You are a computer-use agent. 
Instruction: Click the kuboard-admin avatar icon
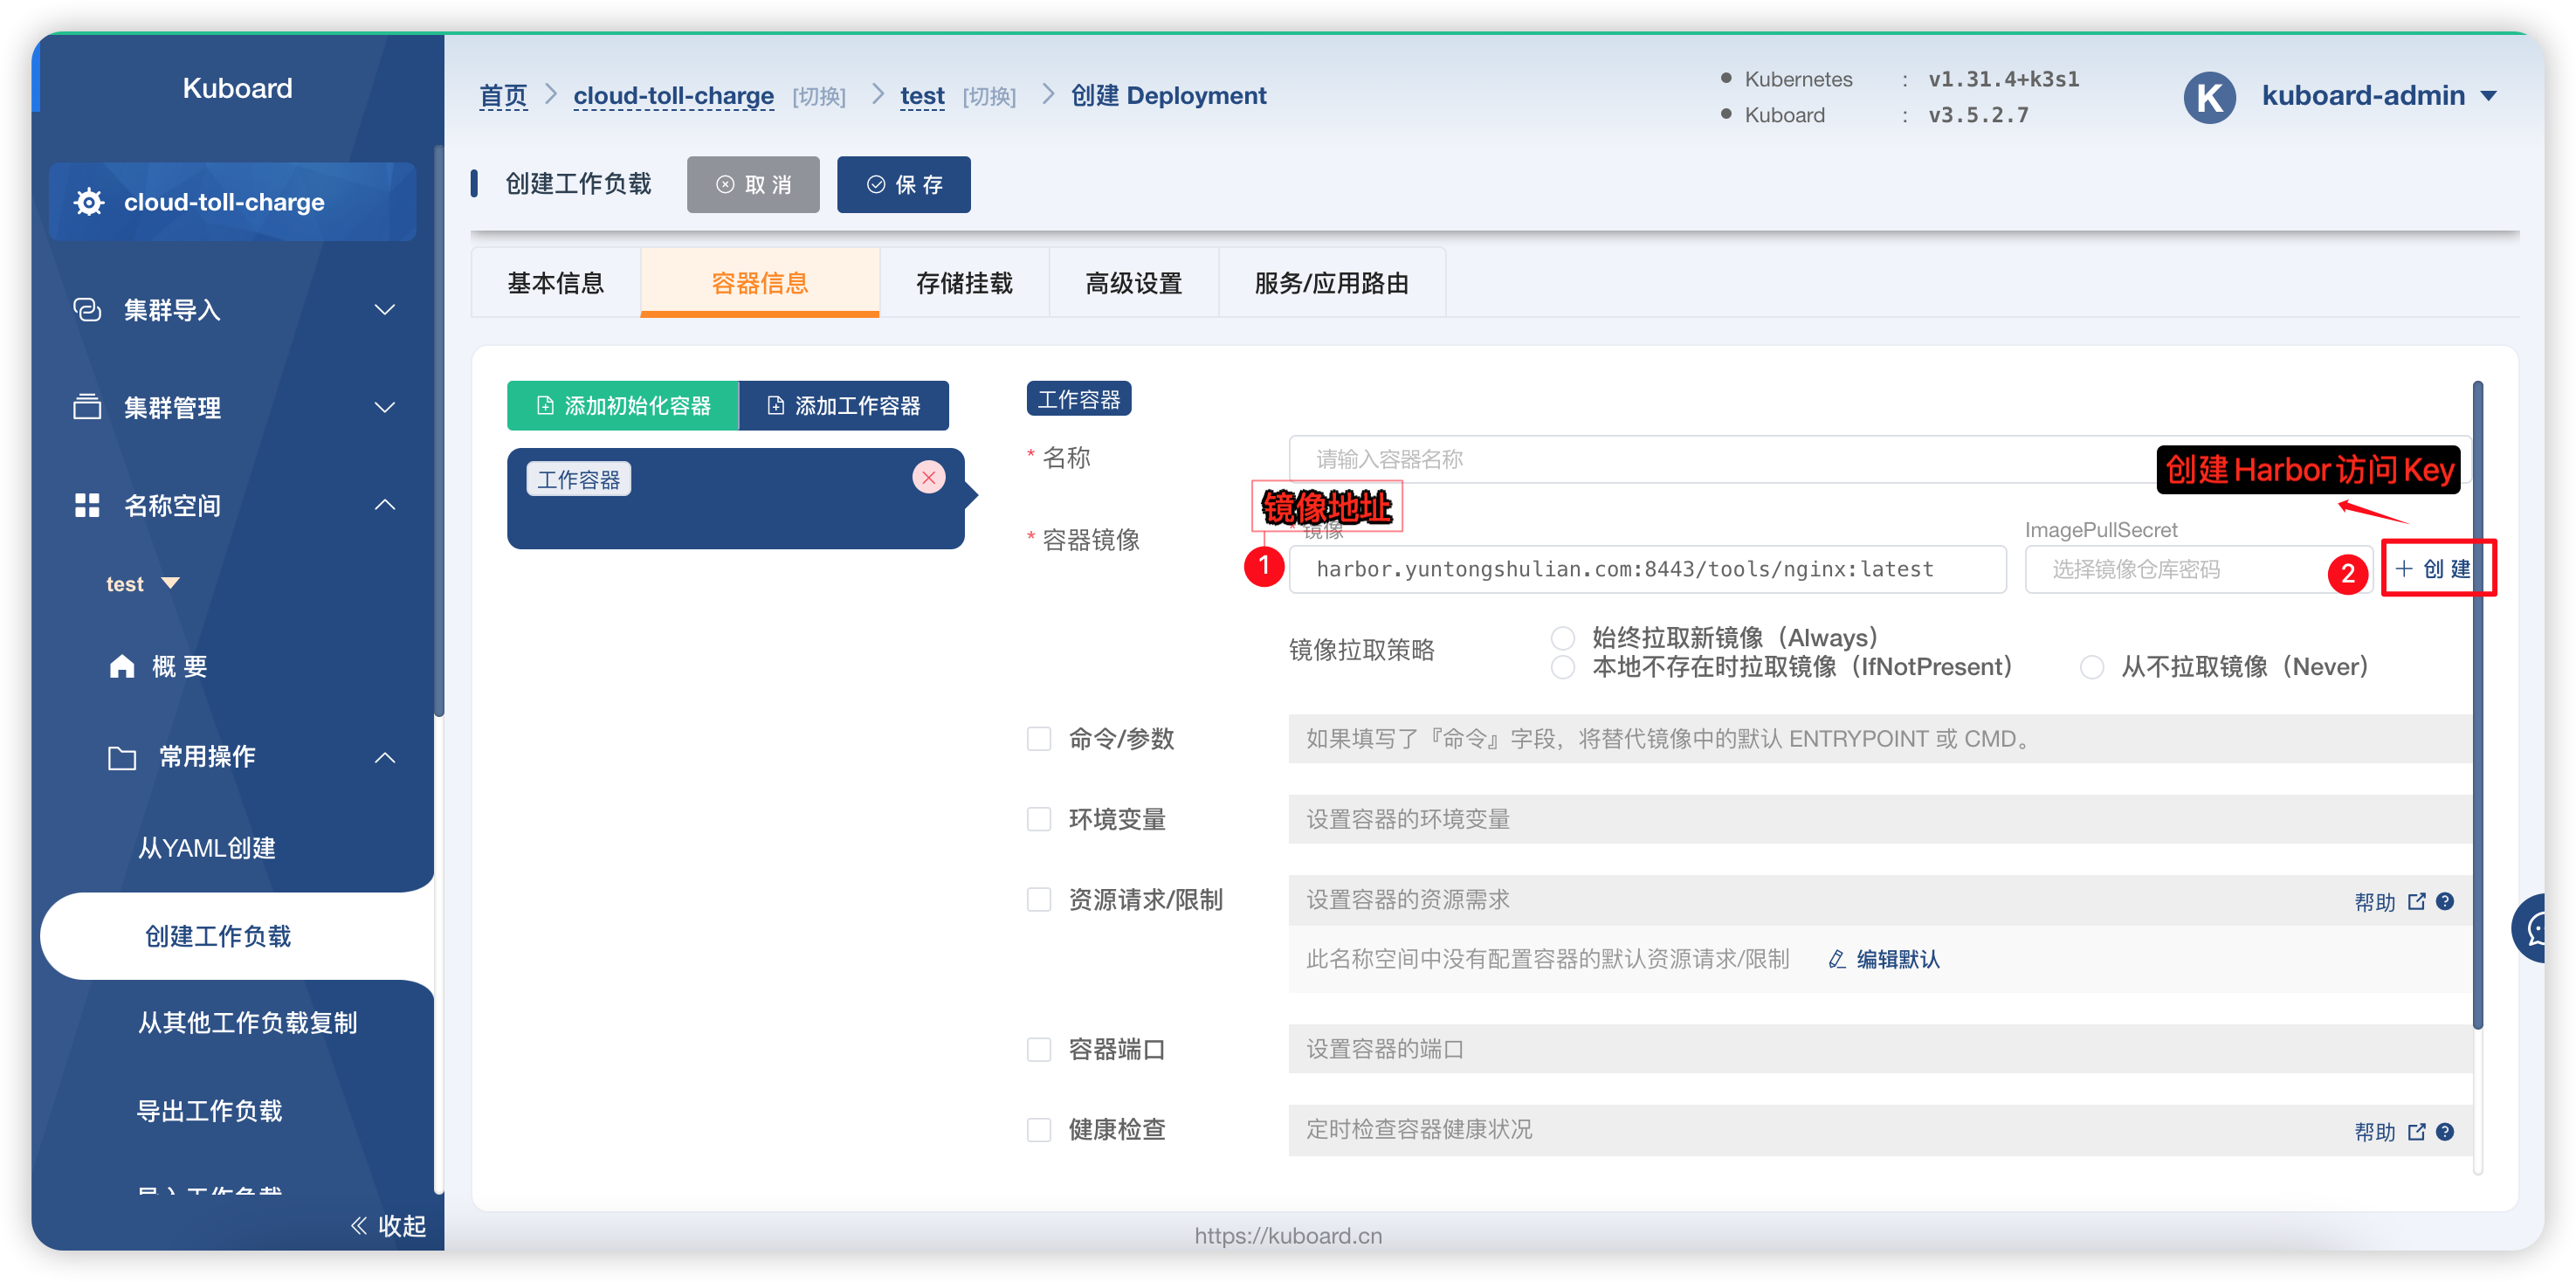click(2209, 96)
